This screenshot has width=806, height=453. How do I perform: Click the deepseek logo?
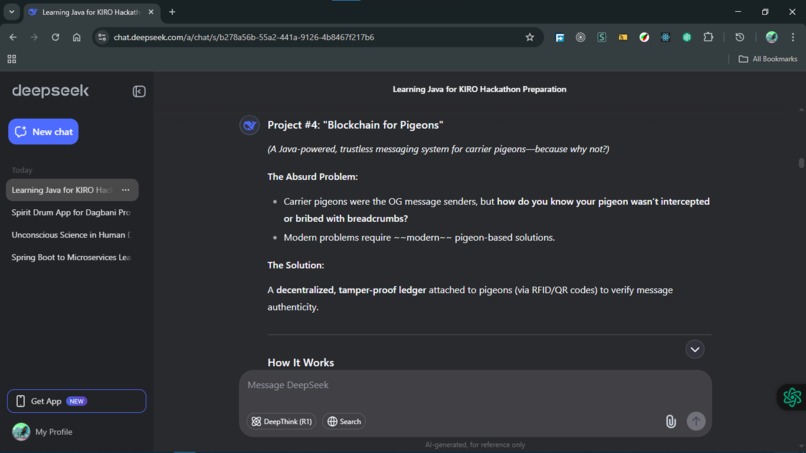coord(50,90)
